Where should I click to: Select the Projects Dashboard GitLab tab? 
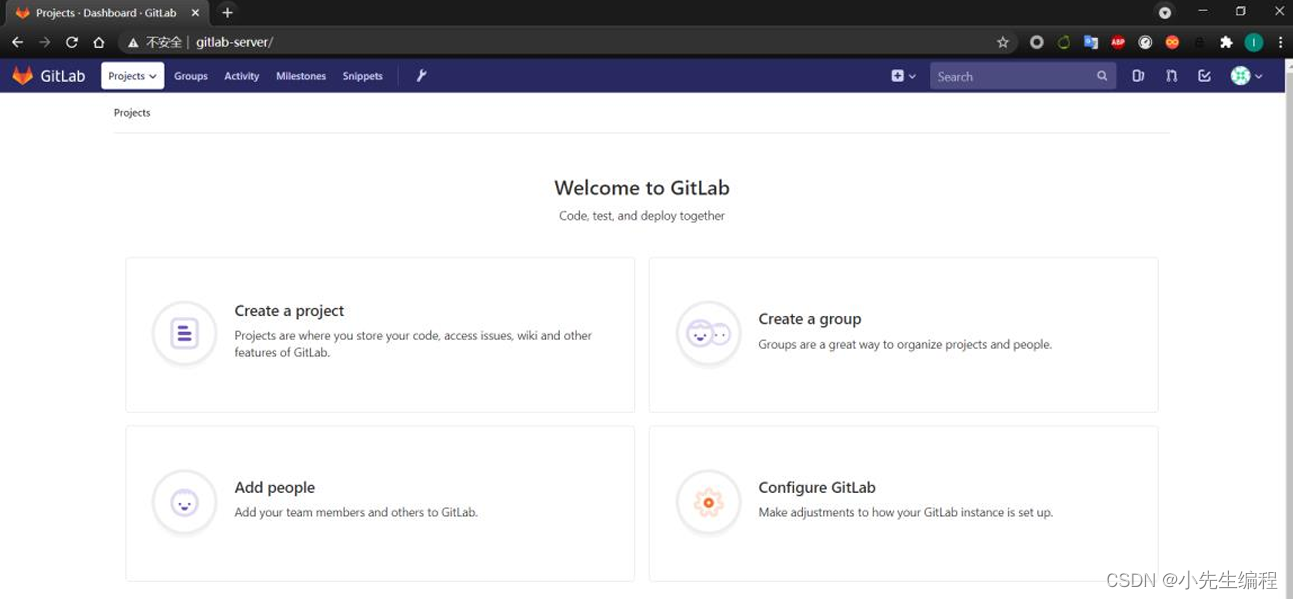[x=106, y=13]
